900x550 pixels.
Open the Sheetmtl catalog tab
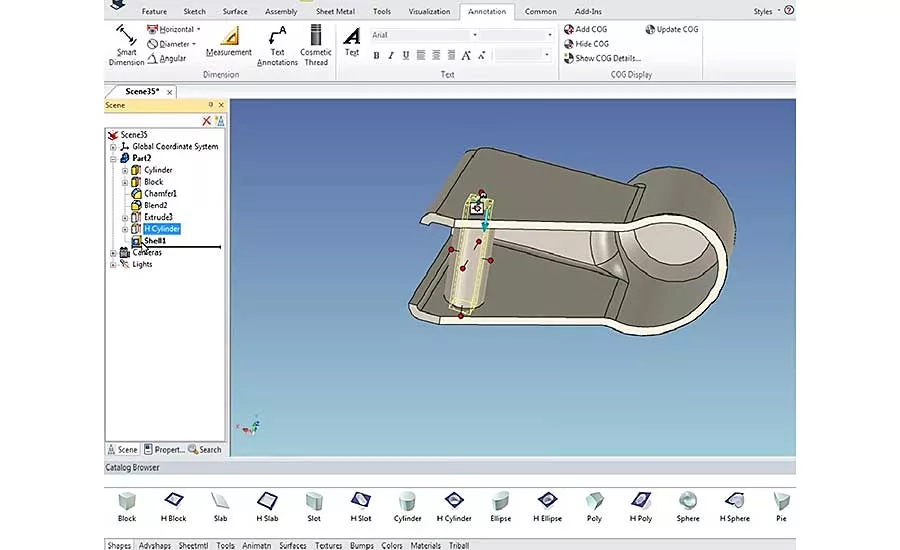(x=193, y=545)
